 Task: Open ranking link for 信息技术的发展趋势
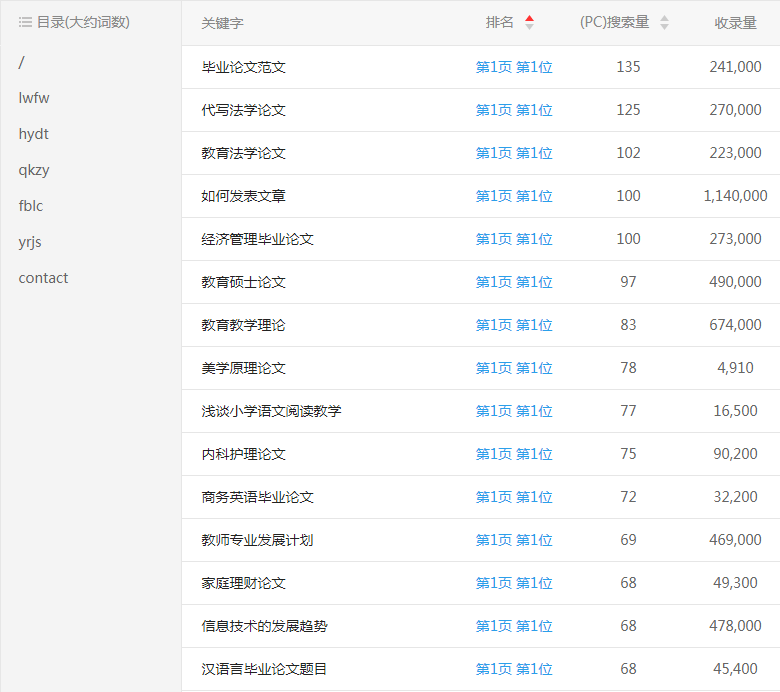(513, 626)
